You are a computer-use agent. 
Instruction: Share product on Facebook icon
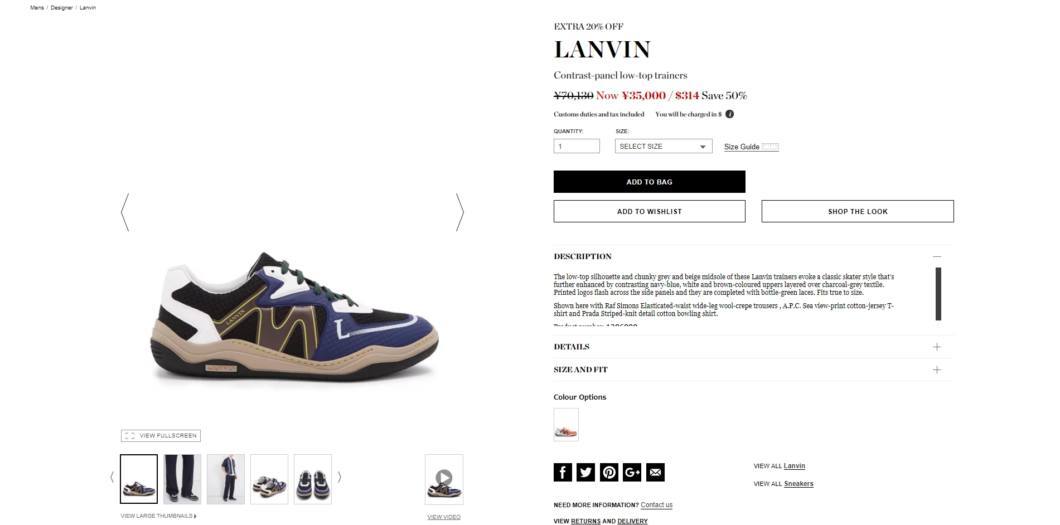pos(562,472)
